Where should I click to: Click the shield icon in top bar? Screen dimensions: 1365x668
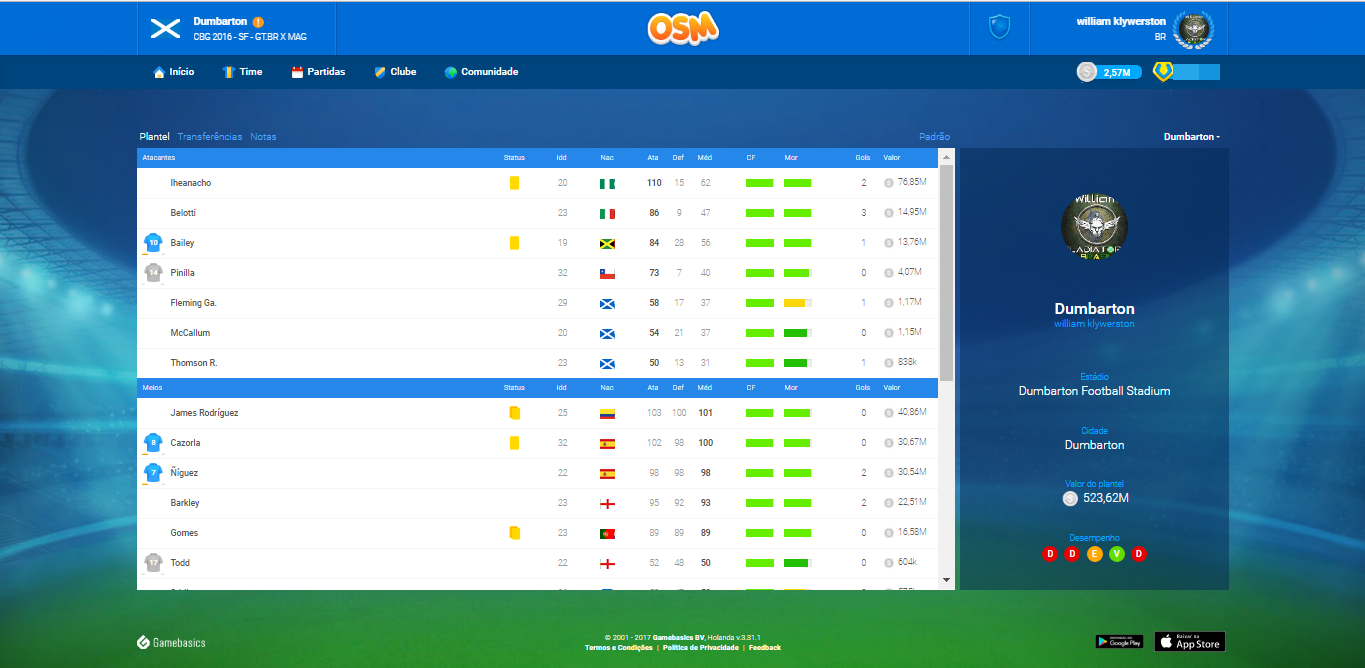click(x=999, y=27)
